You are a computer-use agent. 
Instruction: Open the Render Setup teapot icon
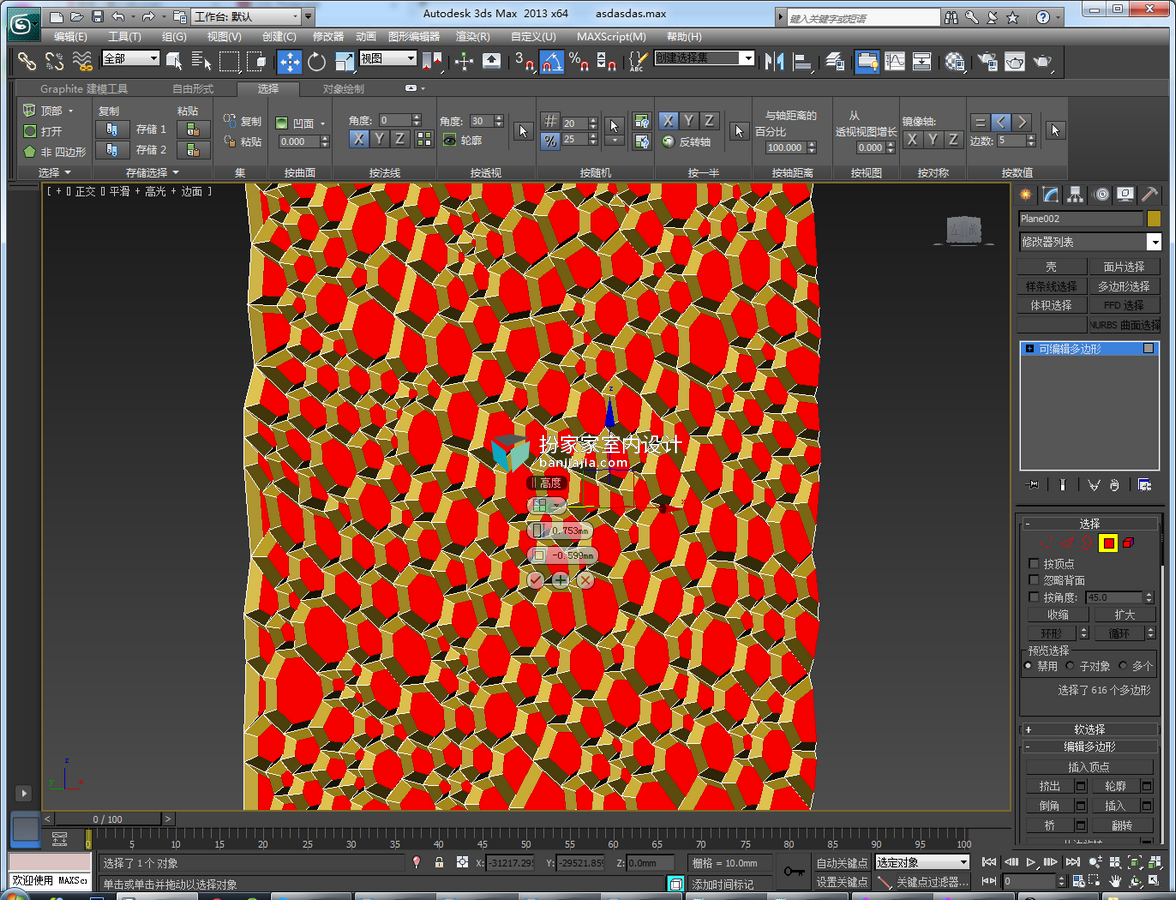(987, 62)
